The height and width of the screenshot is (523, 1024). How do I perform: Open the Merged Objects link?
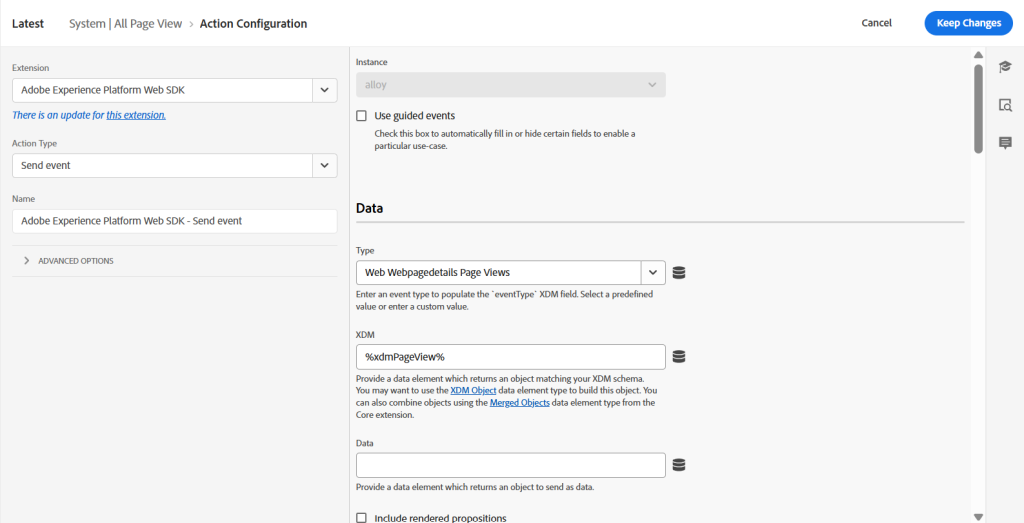click(520, 403)
